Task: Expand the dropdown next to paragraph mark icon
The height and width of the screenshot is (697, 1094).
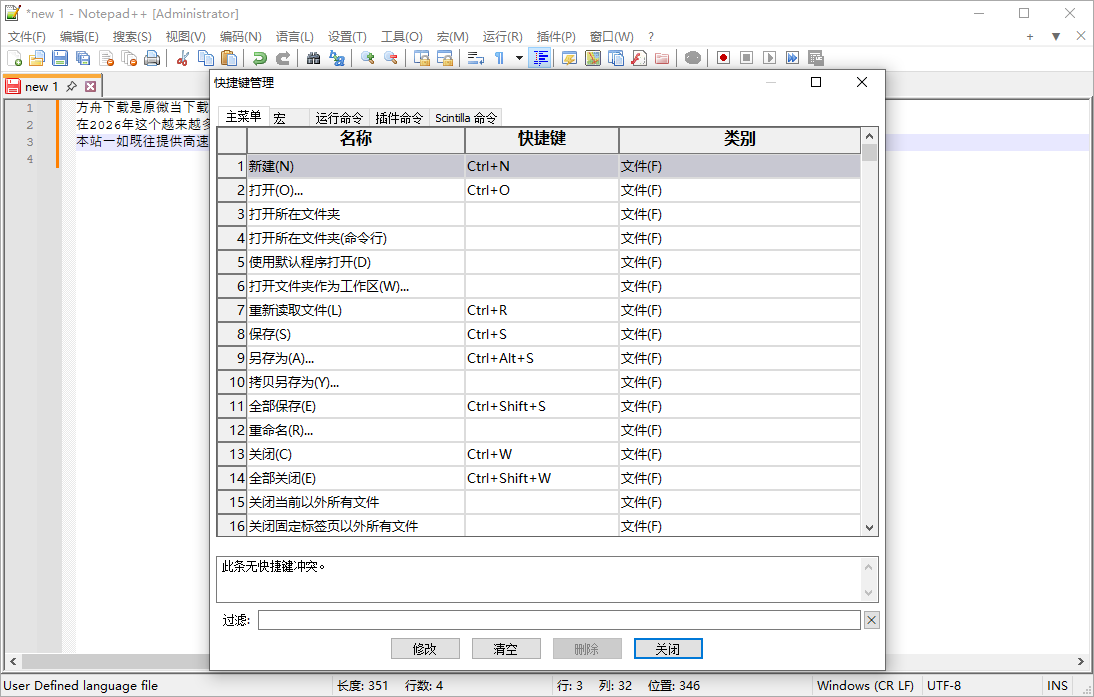Action: 517,58
